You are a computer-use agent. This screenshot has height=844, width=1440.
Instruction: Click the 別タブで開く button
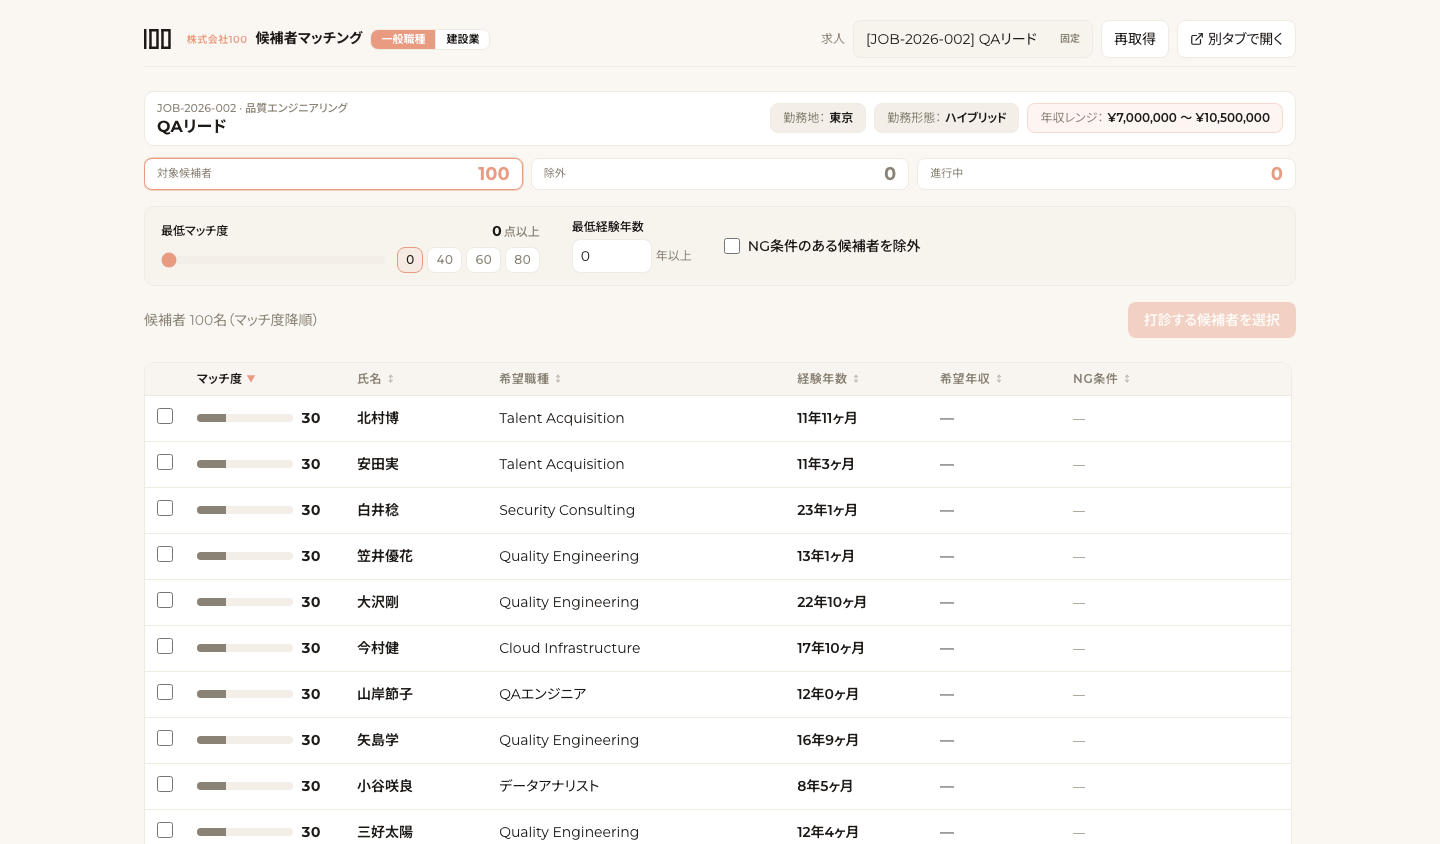[1236, 39]
